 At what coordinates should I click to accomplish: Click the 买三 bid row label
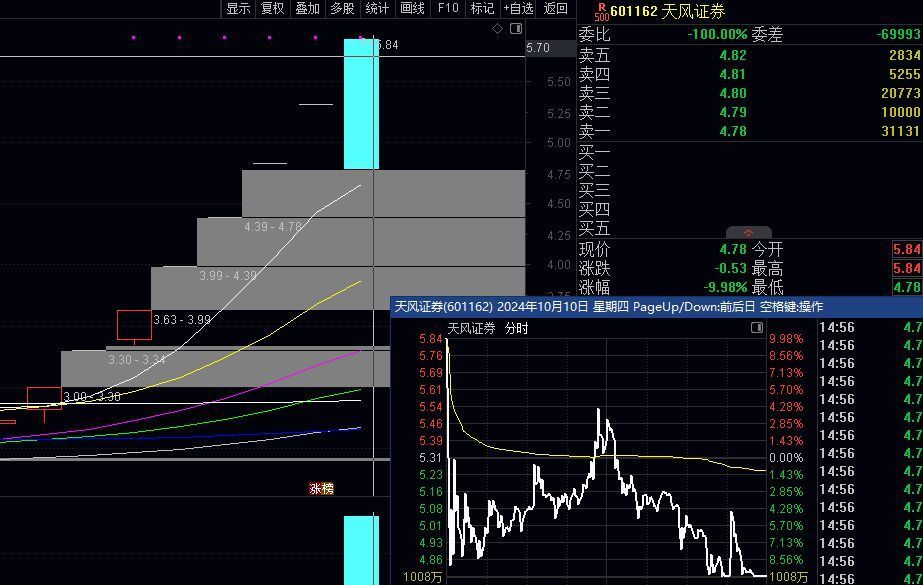[595, 191]
